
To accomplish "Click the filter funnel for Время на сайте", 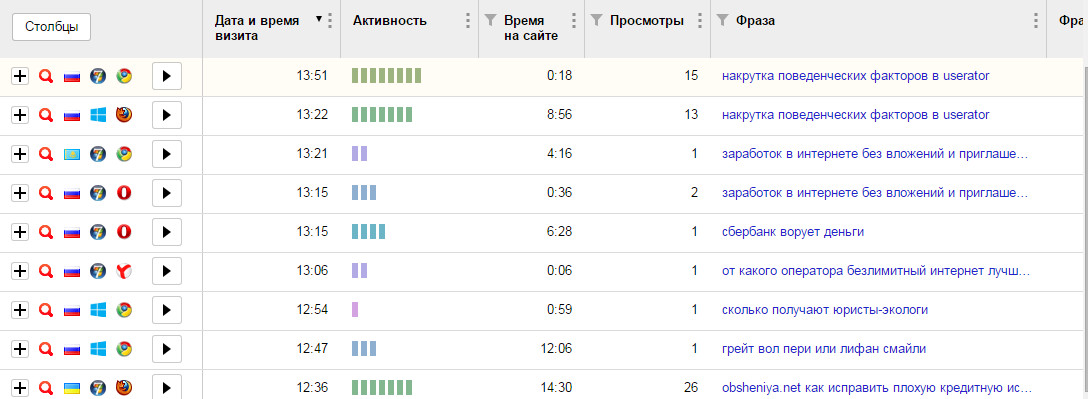I will [491, 20].
